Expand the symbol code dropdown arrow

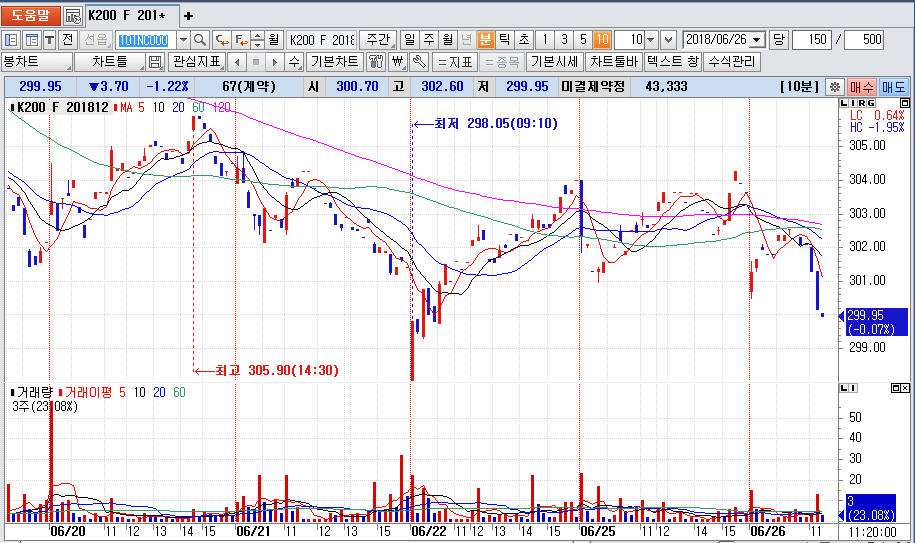click(182, 40)
